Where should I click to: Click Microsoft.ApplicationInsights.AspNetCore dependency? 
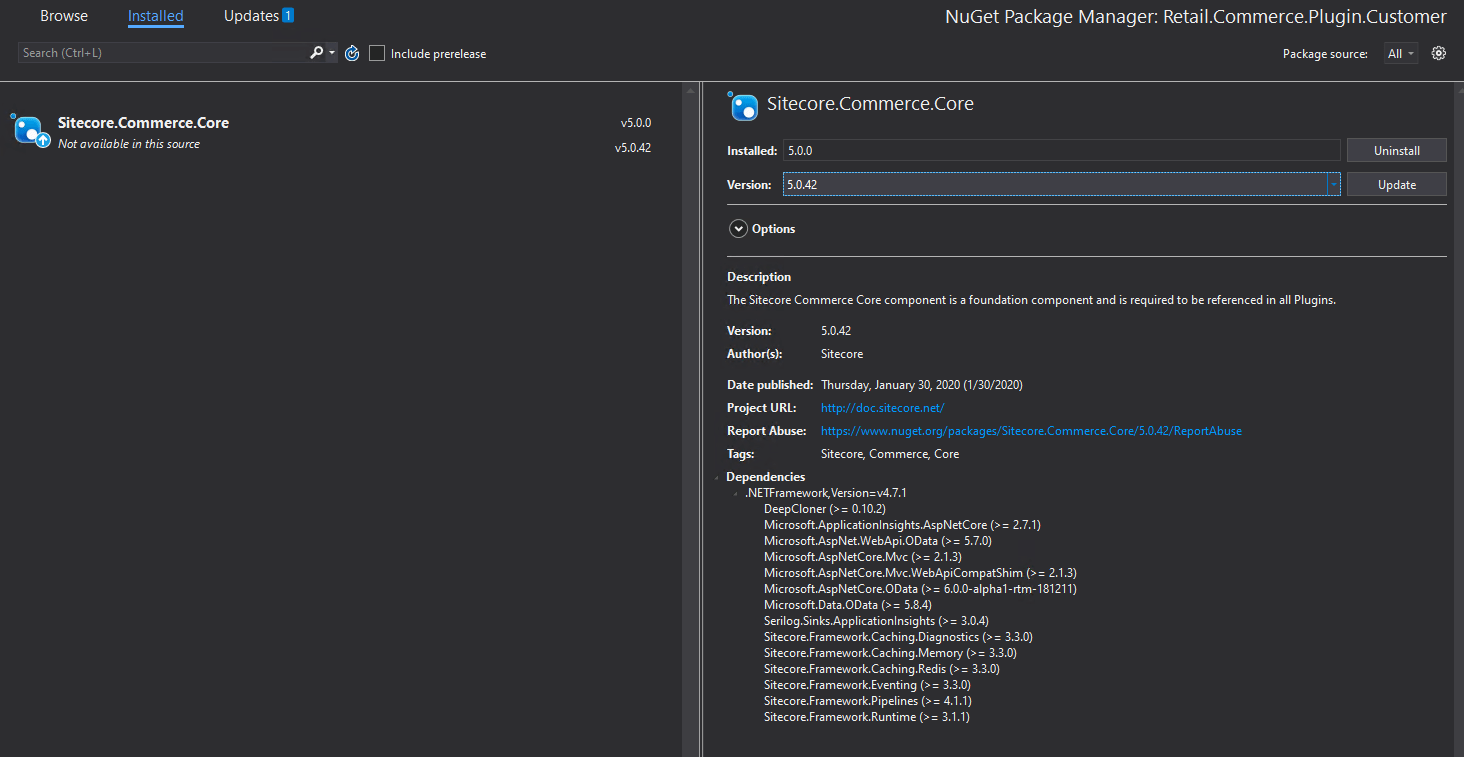[x=902, y=525]
